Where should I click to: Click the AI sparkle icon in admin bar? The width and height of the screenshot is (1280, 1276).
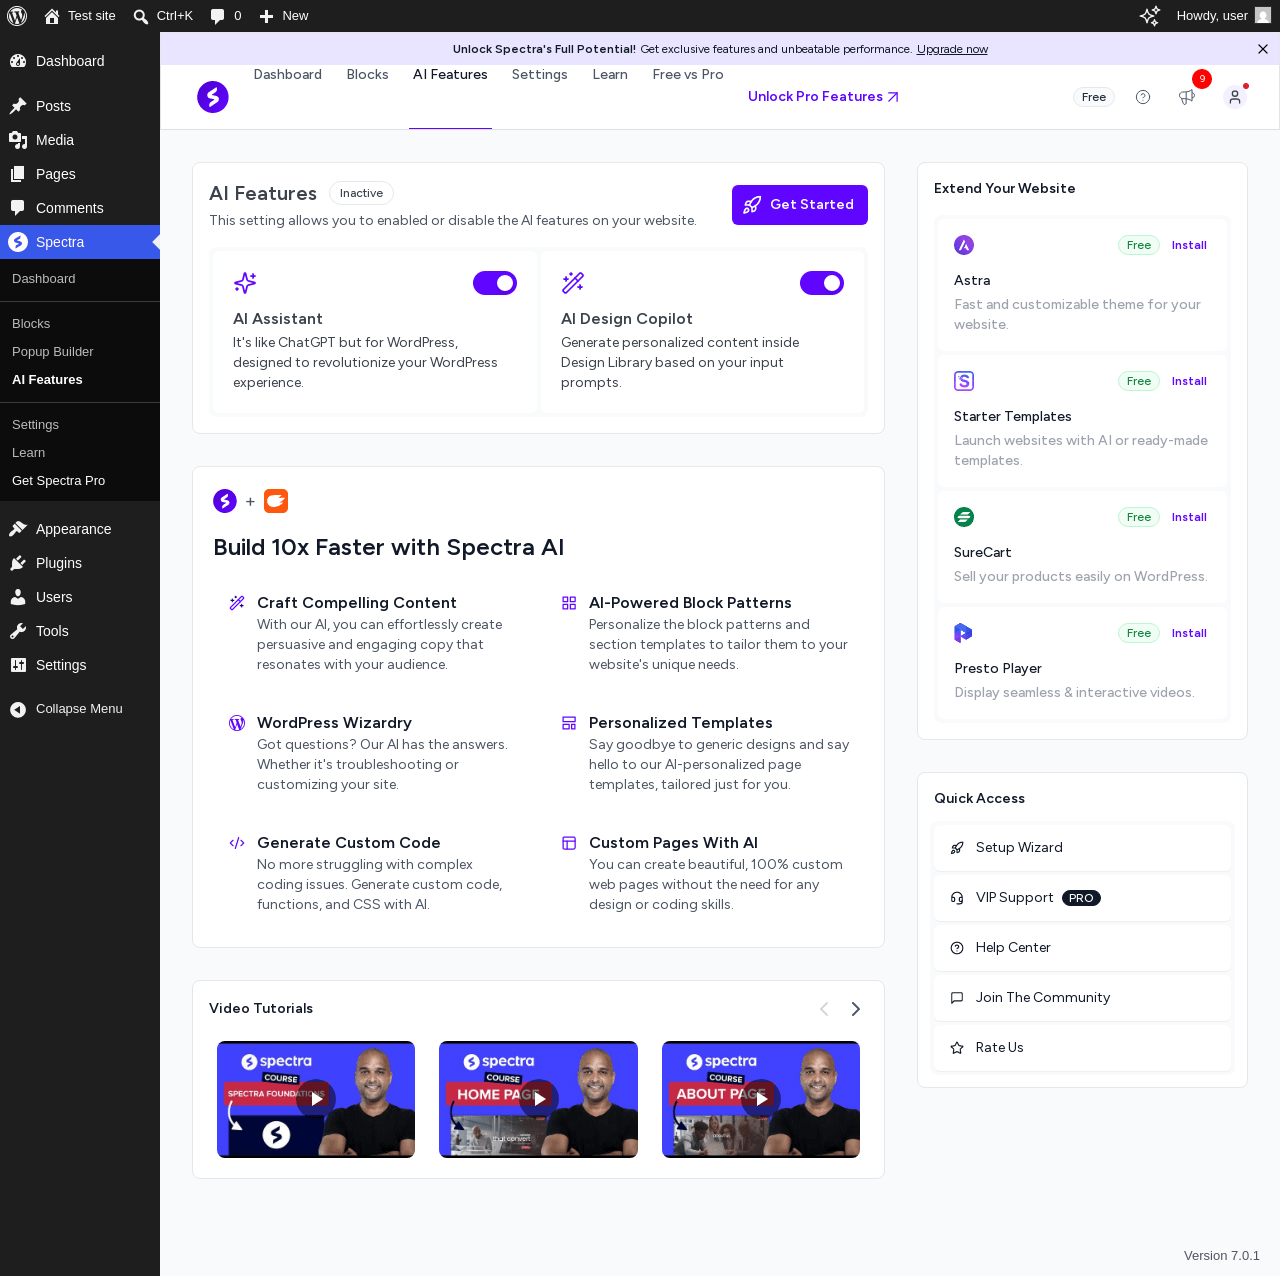point(1150,16)
